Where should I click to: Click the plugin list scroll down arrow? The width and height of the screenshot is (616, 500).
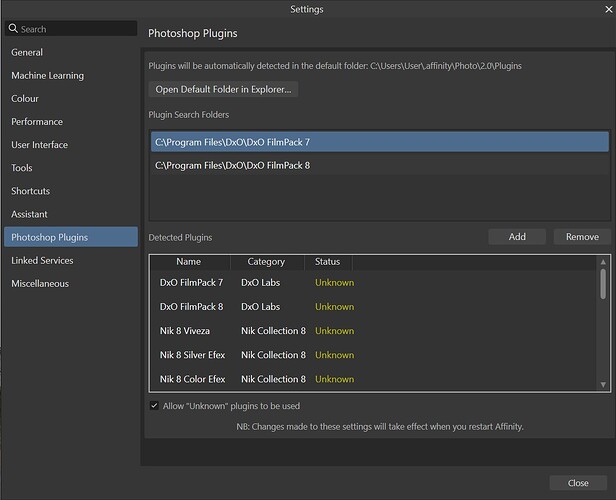point(603,385)
